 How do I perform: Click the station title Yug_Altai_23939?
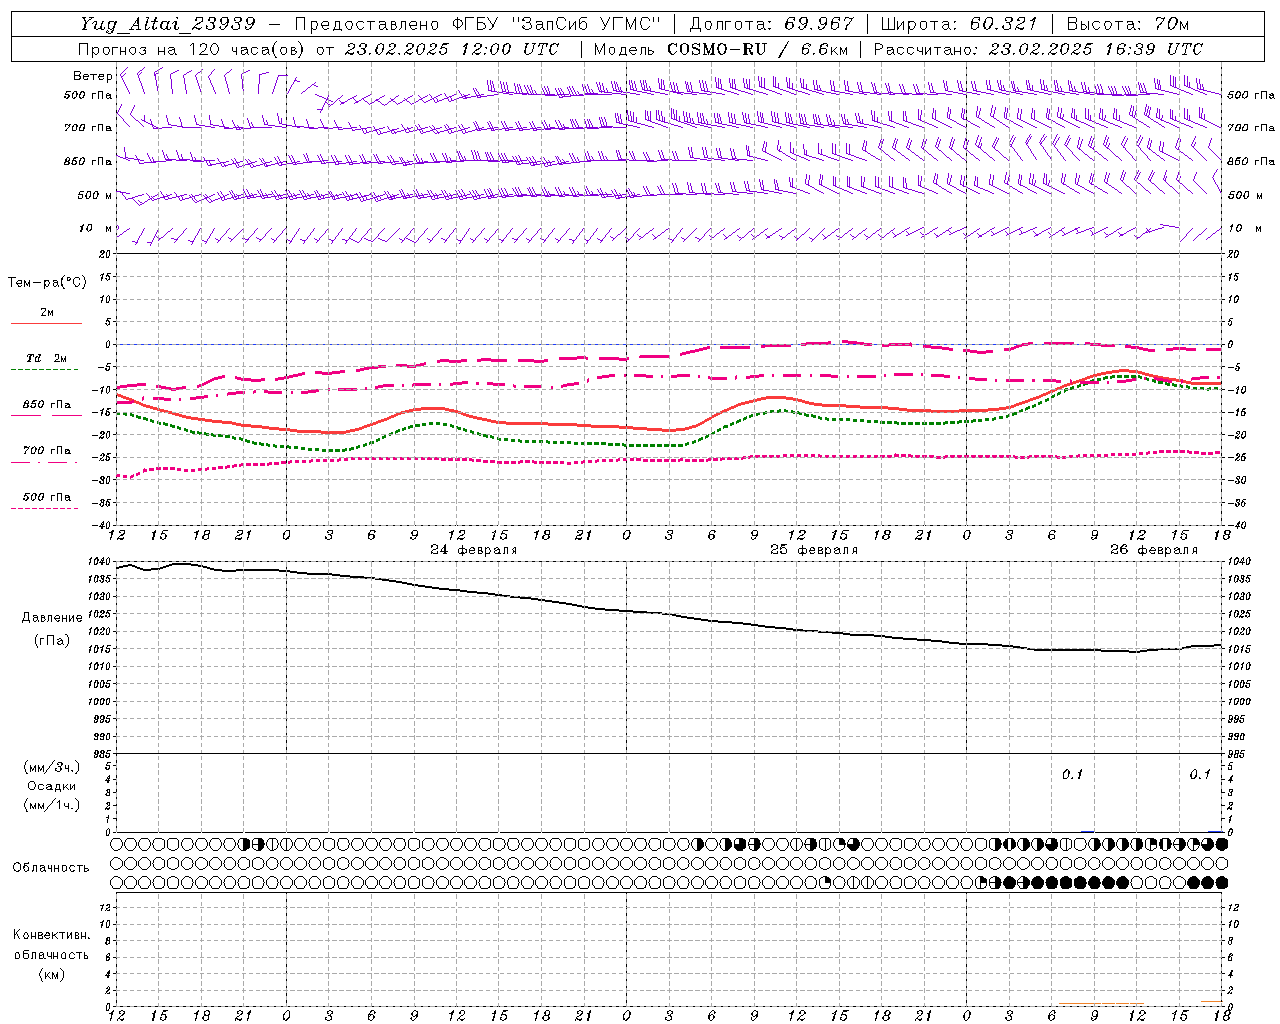(168, 24)
